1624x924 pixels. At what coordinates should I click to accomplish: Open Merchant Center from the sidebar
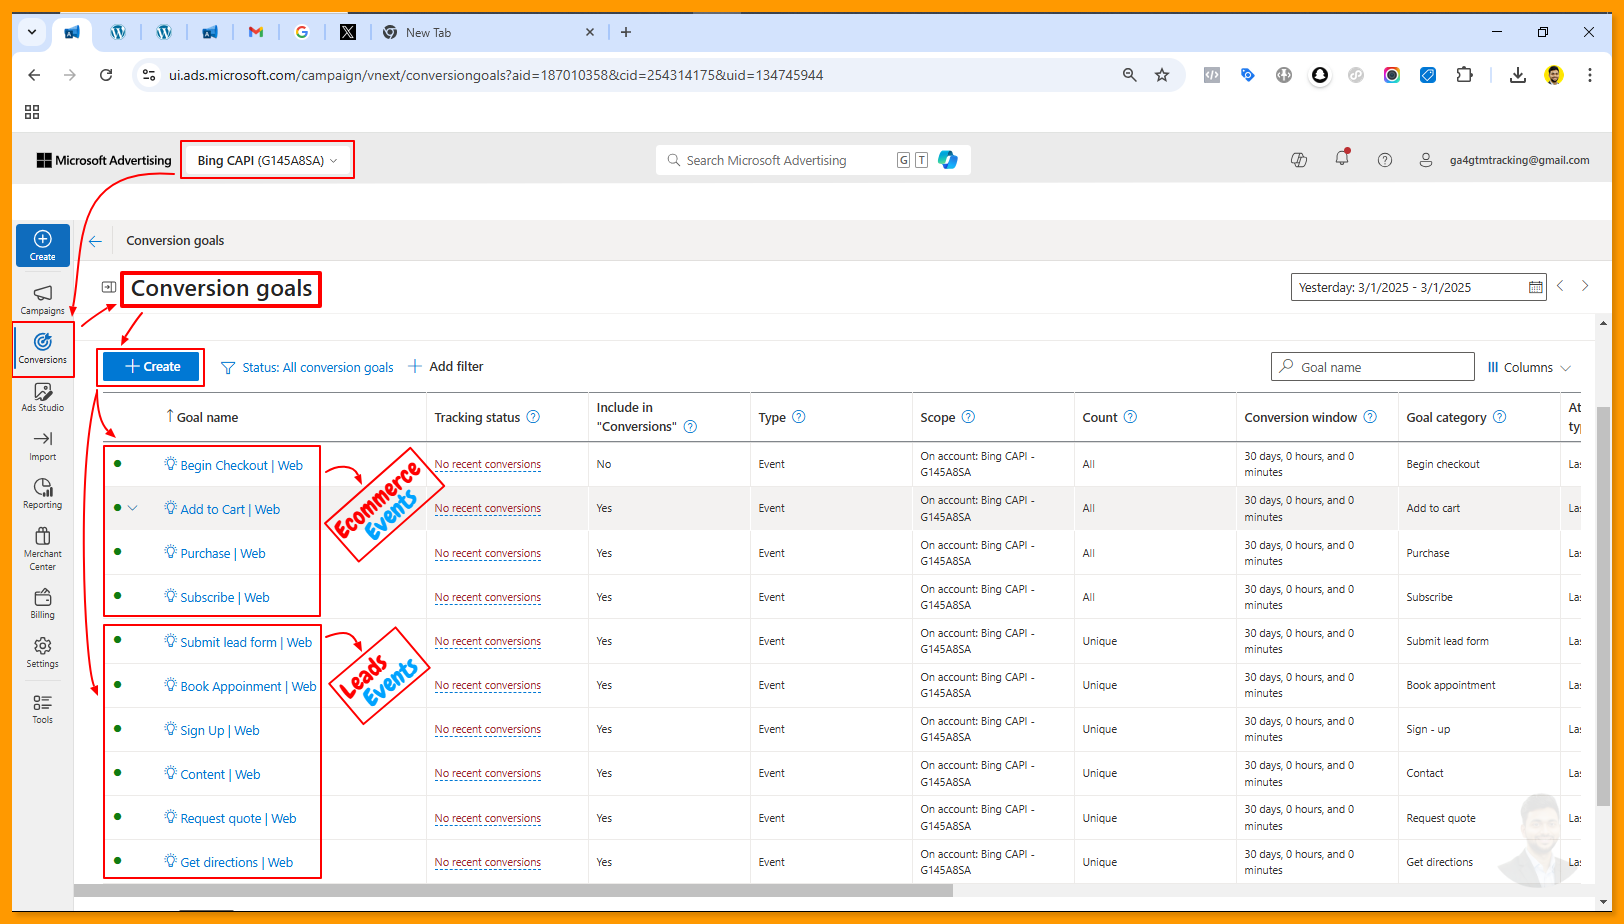point(42,546)
